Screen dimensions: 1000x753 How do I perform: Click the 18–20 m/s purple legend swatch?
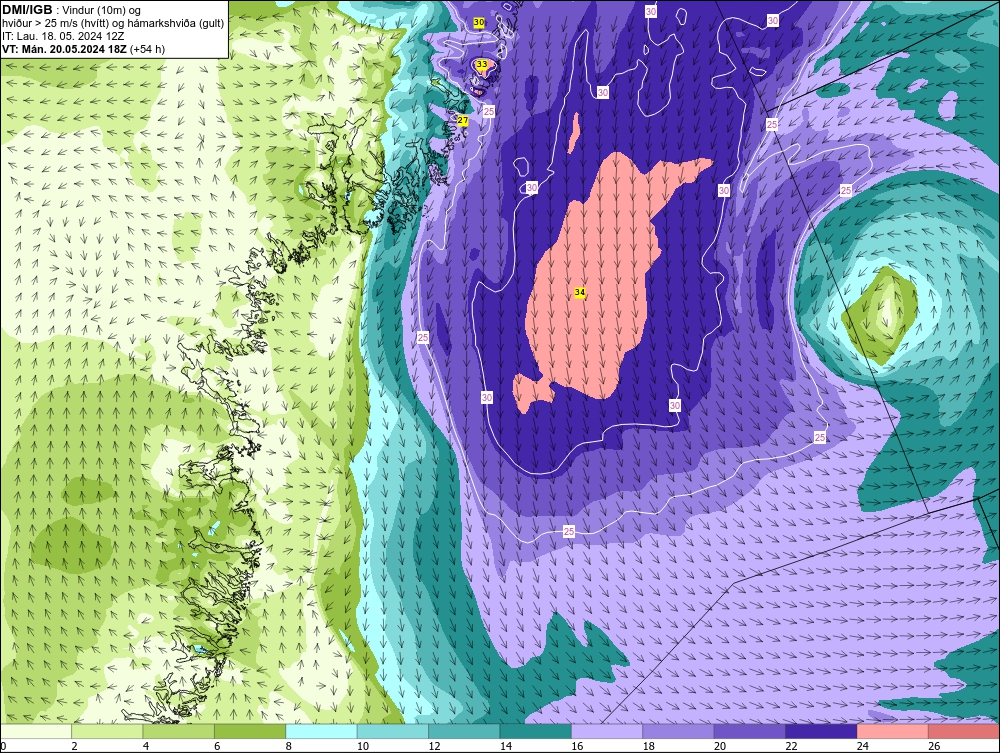(679, 731)
